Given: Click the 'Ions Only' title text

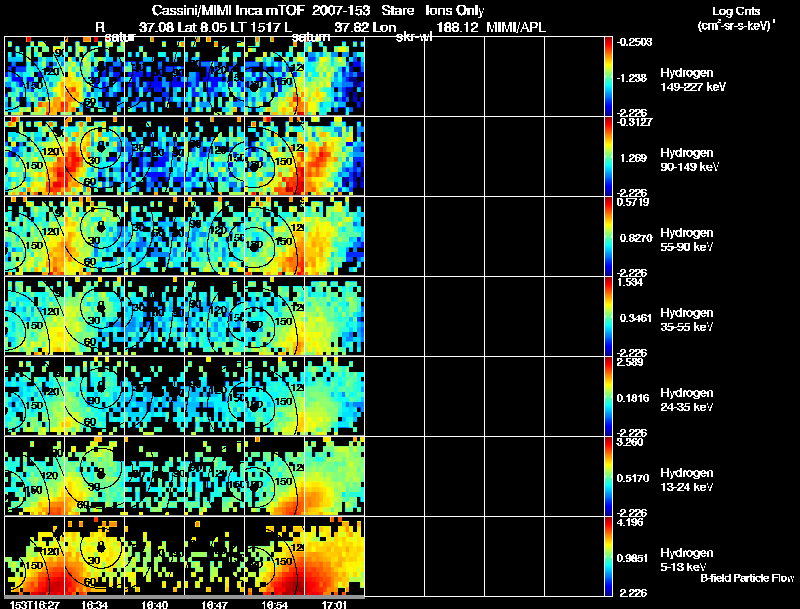Looking at the screenshot, I should tap(454, 10).
